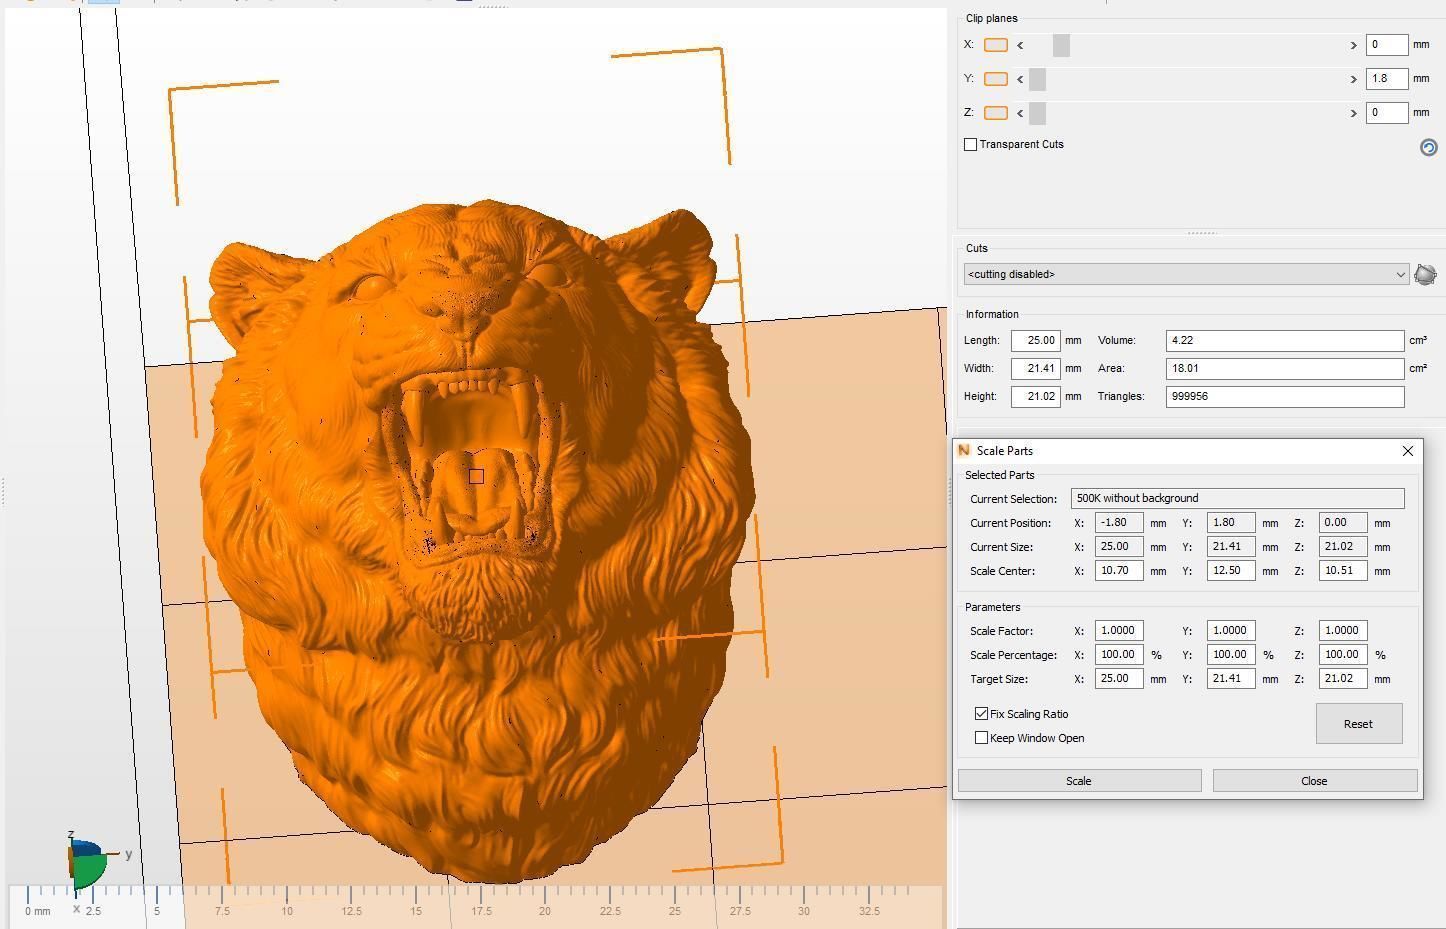Click the Scale button
1446x929 pixels.
click(x=1079, y=781)
